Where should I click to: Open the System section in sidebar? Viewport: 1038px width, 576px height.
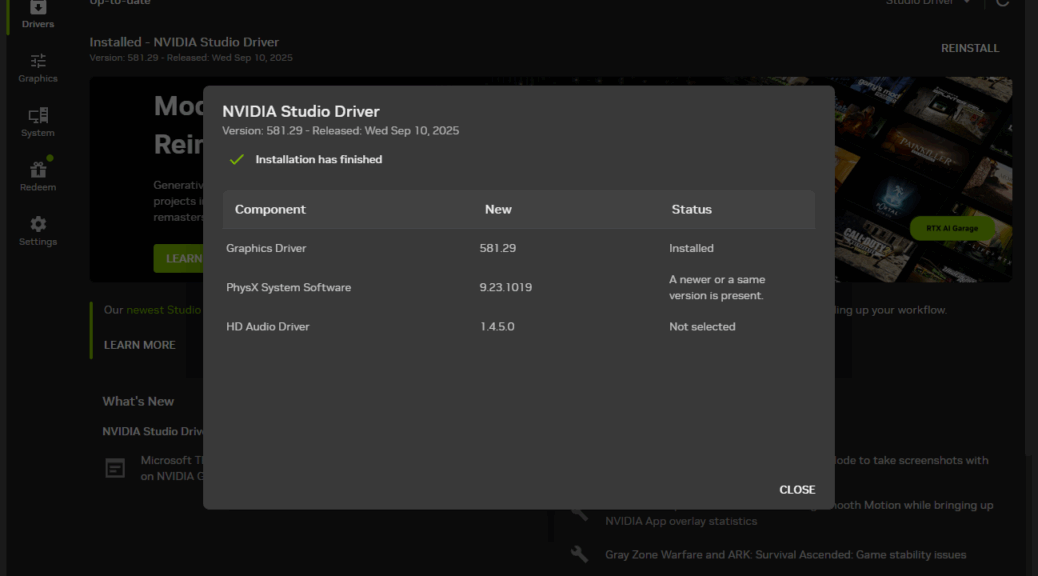pos(38,122)
